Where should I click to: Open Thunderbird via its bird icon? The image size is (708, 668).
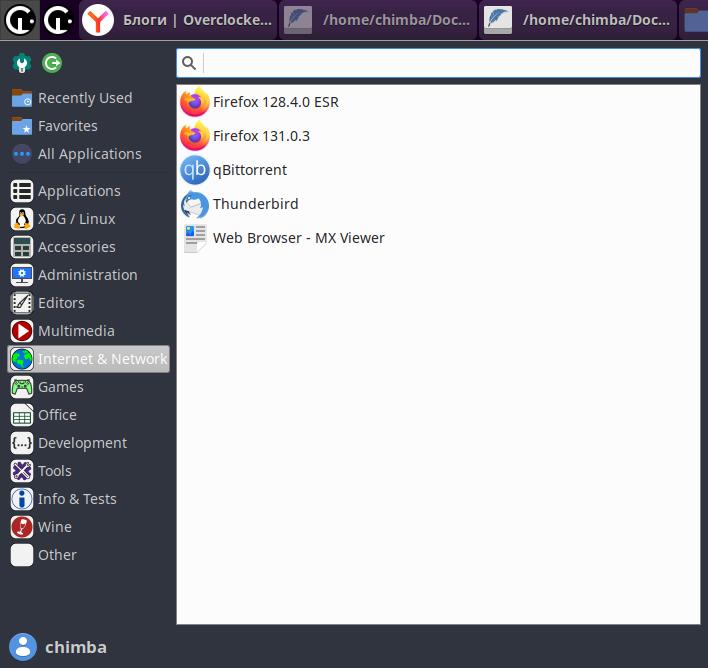pyautogui.click(x=195, y=204)
